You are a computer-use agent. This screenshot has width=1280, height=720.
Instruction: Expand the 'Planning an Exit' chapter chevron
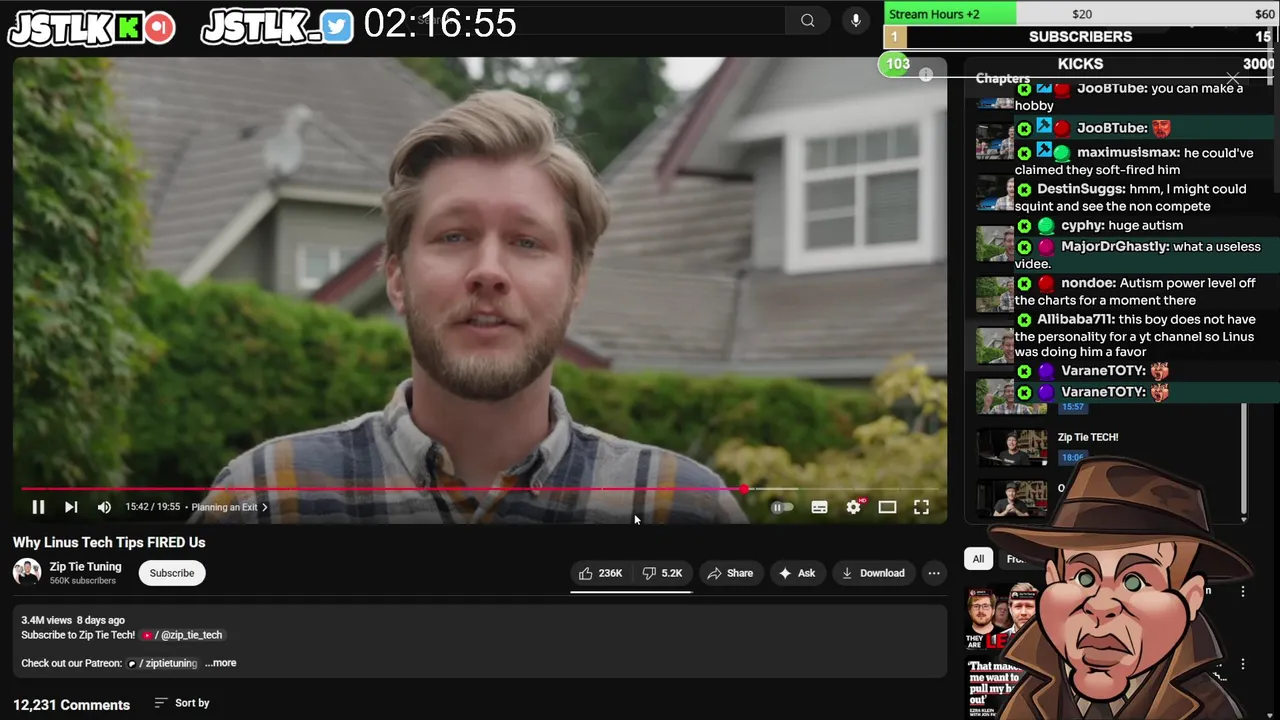click(x=264, y=507)
